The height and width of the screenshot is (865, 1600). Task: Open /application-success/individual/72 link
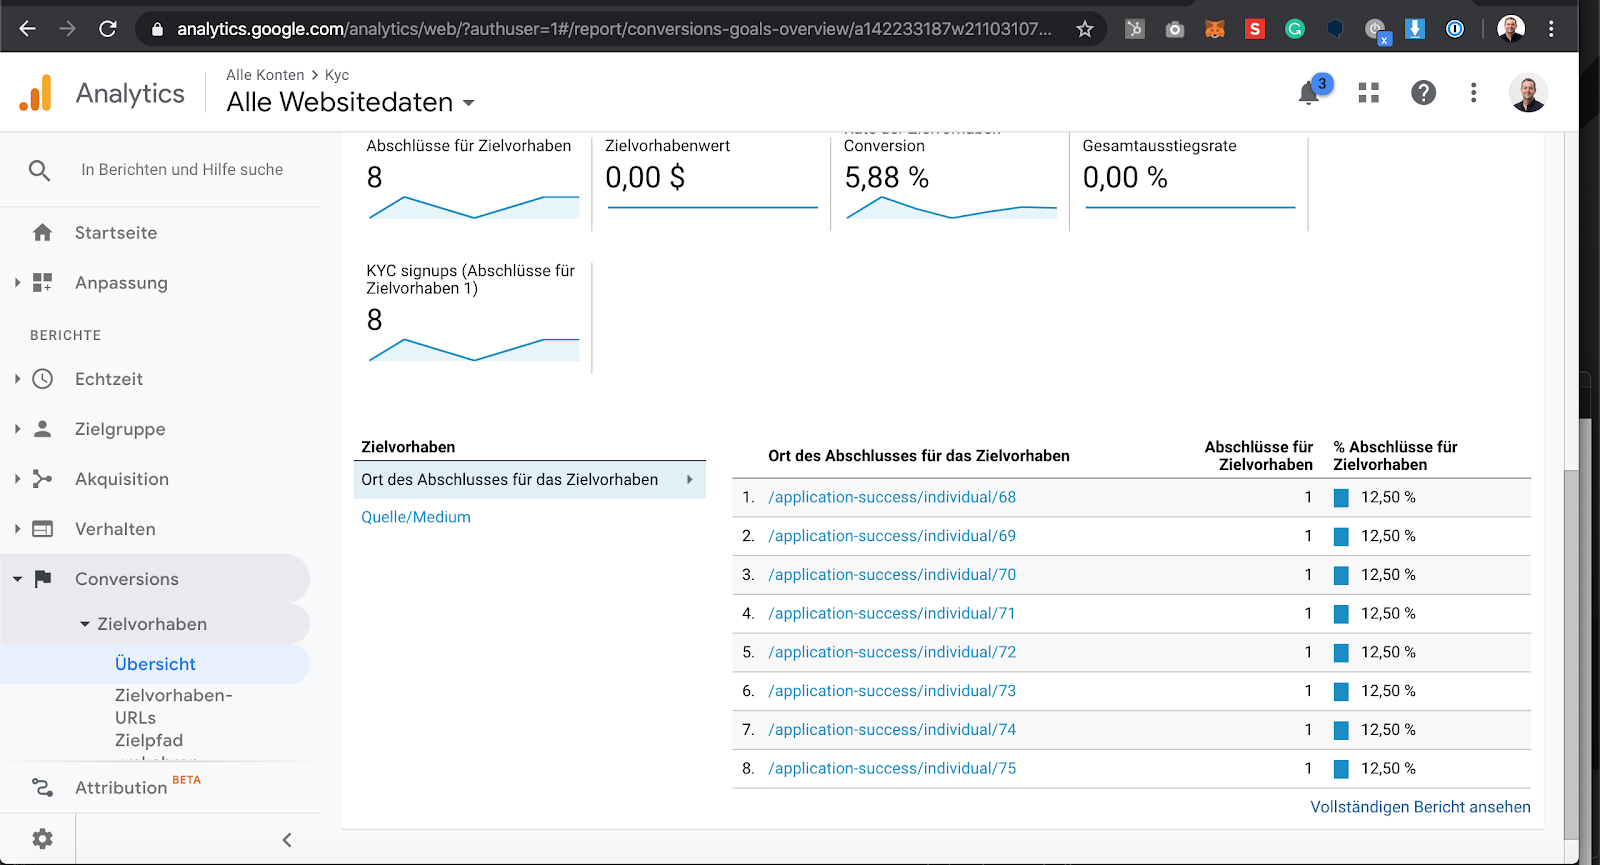tap(892, 652)
